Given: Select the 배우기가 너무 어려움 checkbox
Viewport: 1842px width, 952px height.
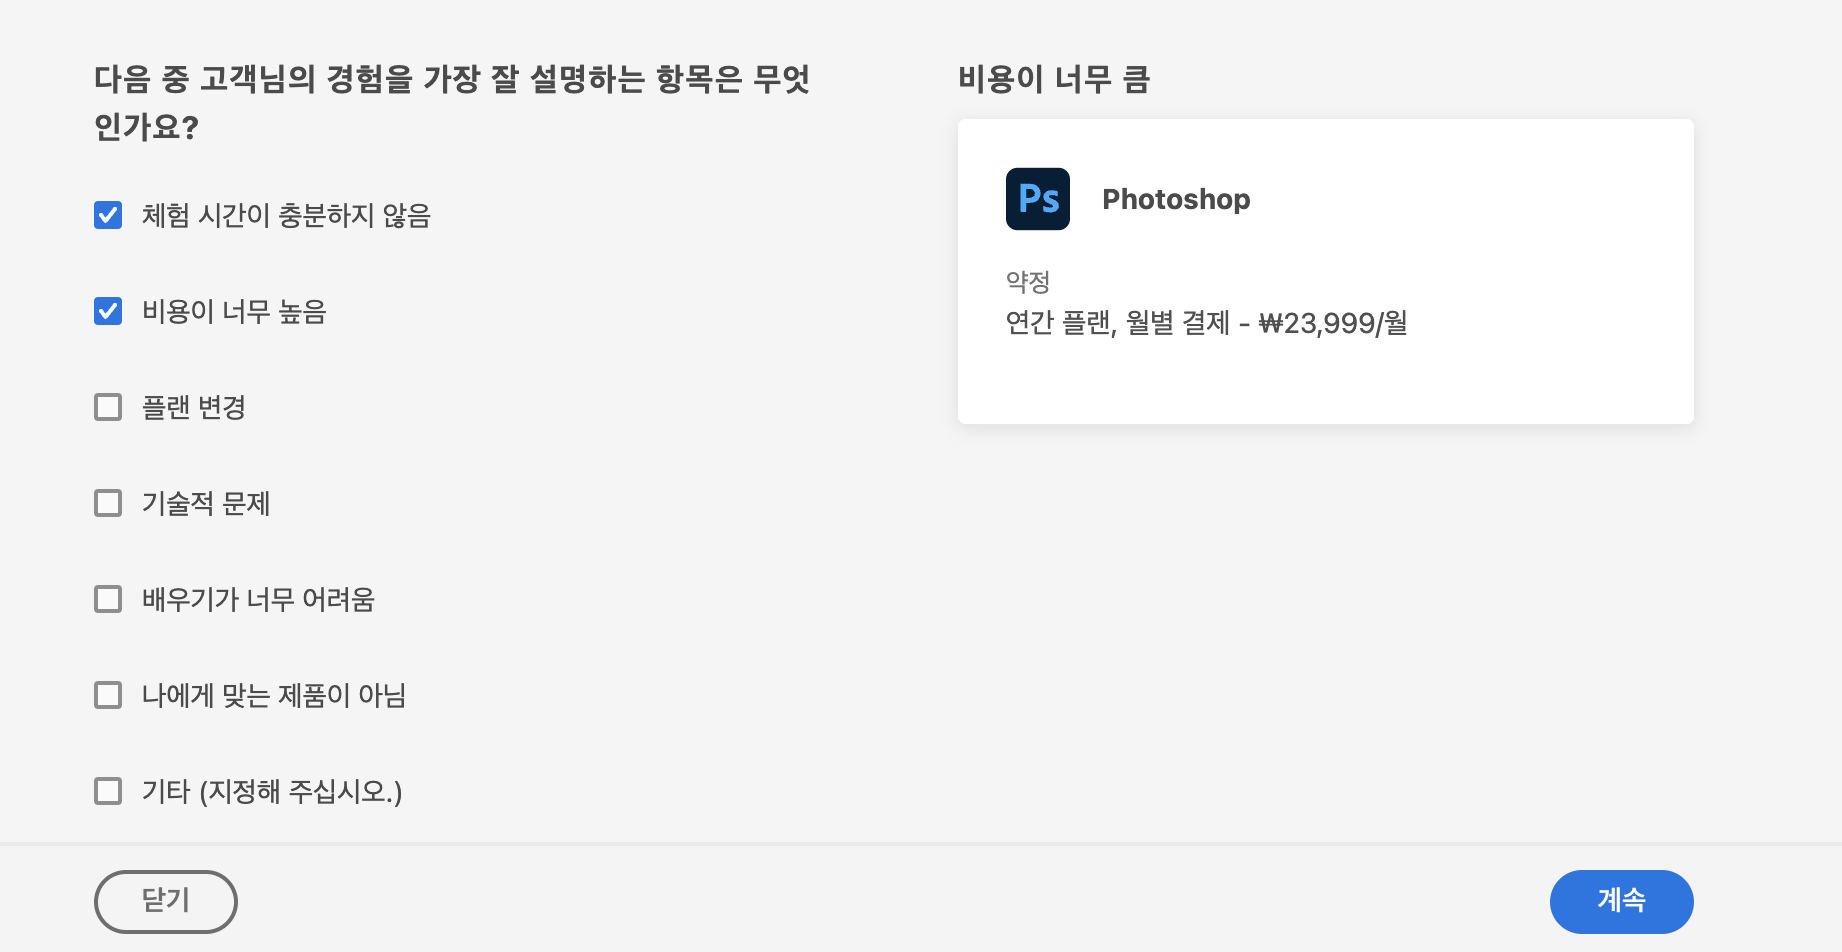Looking at the screenshot, I should pyautogui.click(x=108, y=599).
